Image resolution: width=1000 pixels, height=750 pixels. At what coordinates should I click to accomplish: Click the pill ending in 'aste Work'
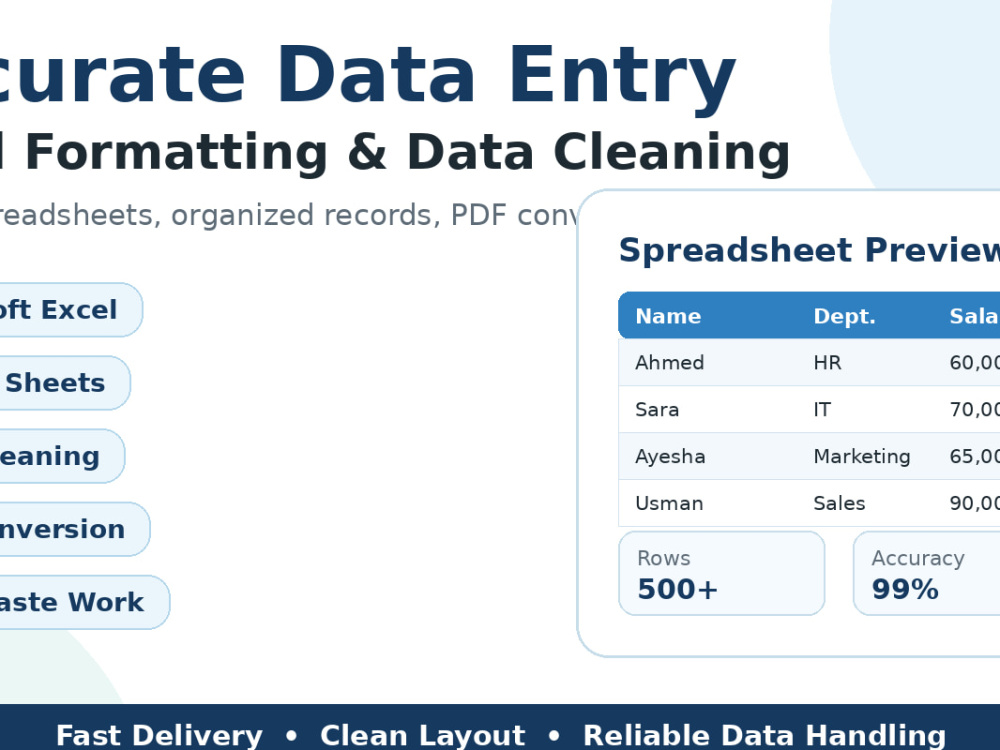pos(84,603)
